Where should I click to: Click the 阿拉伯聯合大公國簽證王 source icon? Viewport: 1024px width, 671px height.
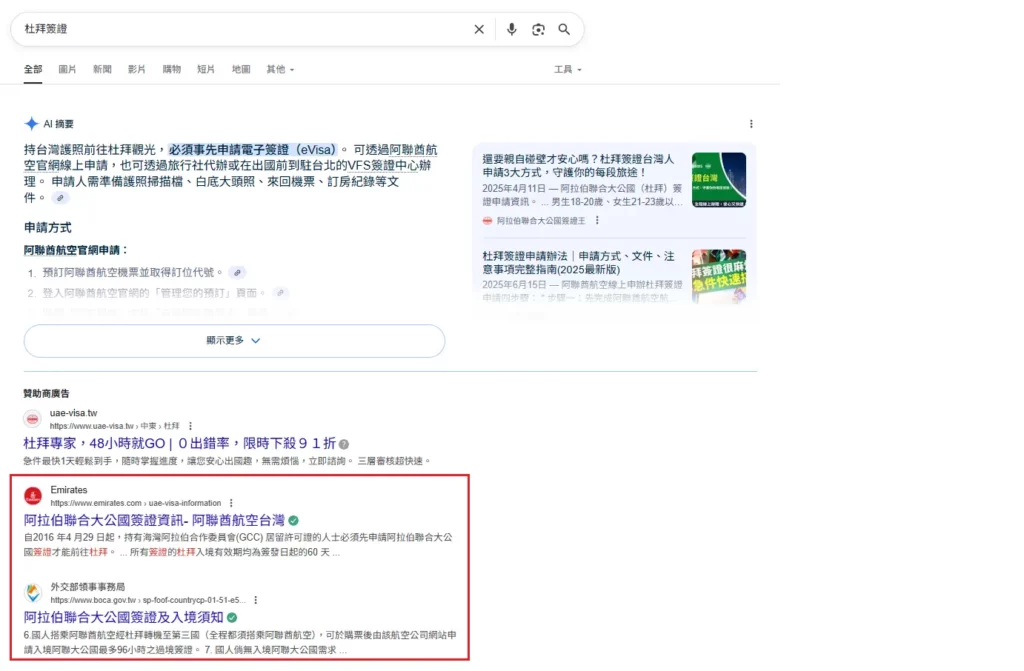click(487, 221)
